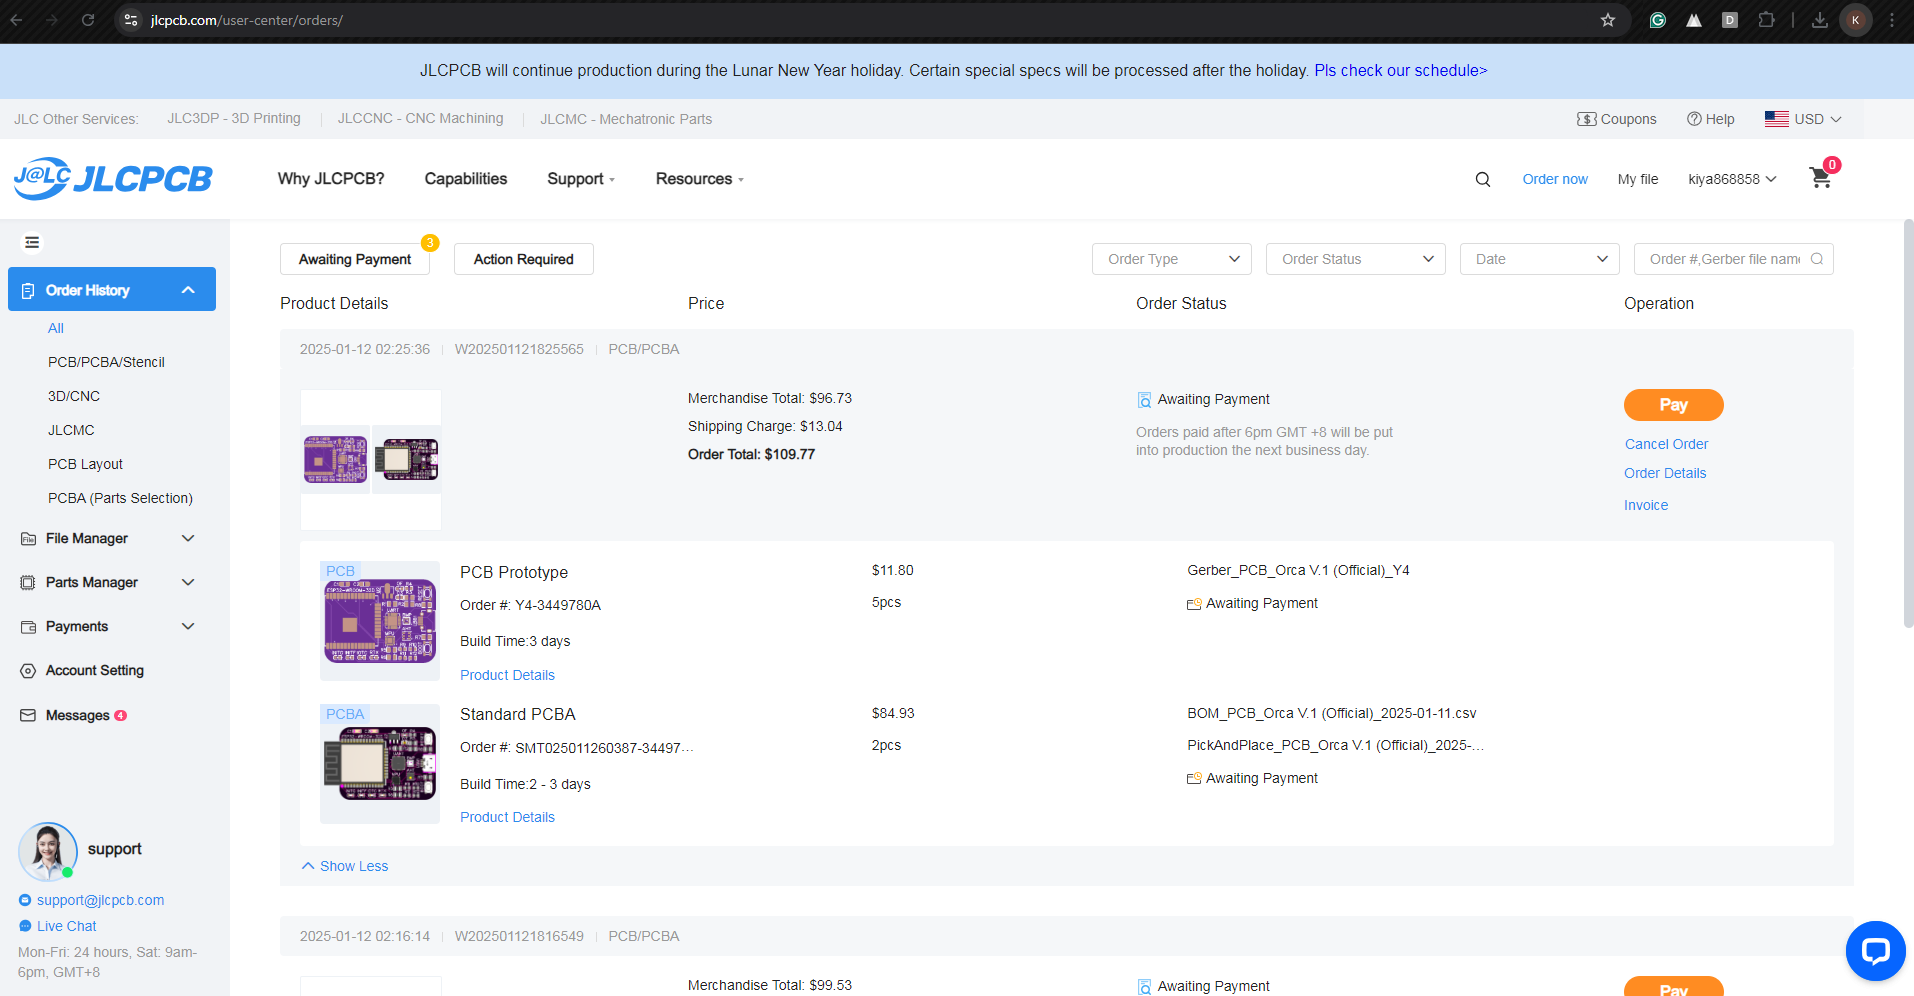Click the page vertical scrollbar
The width and height of the screenshot is (1914, 996).
[1908, 424]
